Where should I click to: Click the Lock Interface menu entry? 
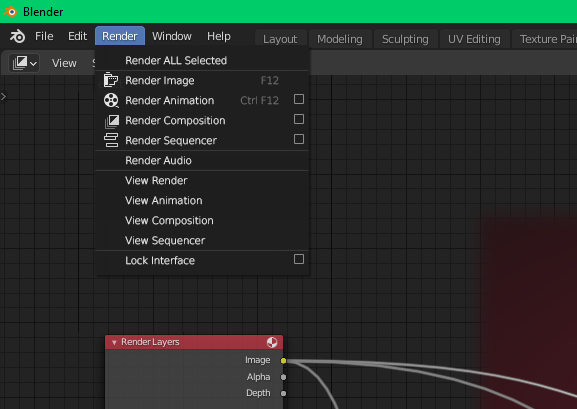[x=202, y=261]
